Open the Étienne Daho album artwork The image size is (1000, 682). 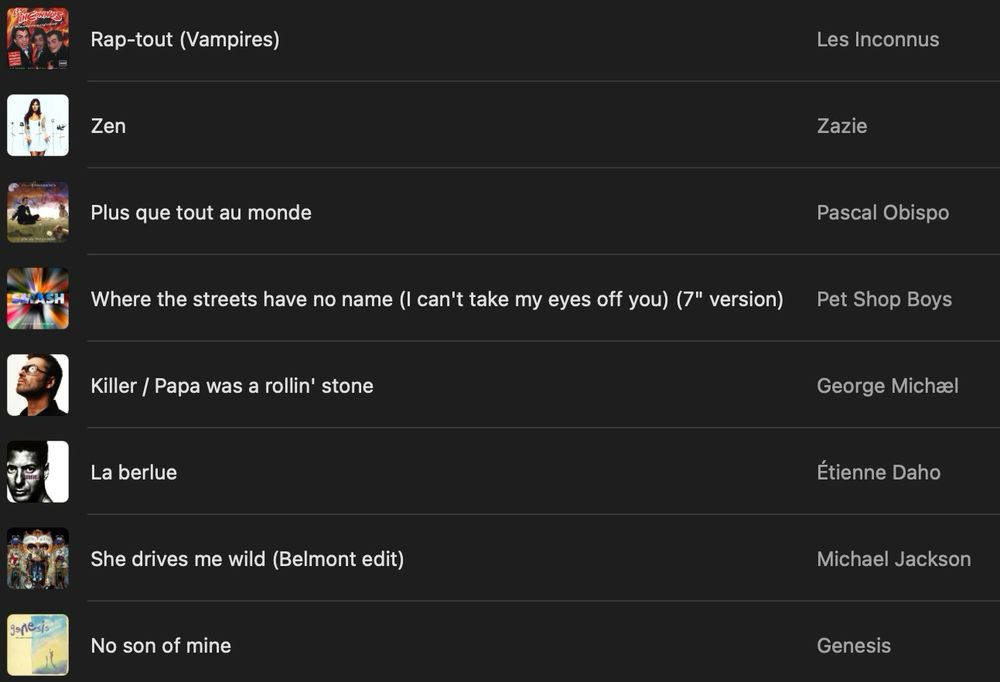38,472
